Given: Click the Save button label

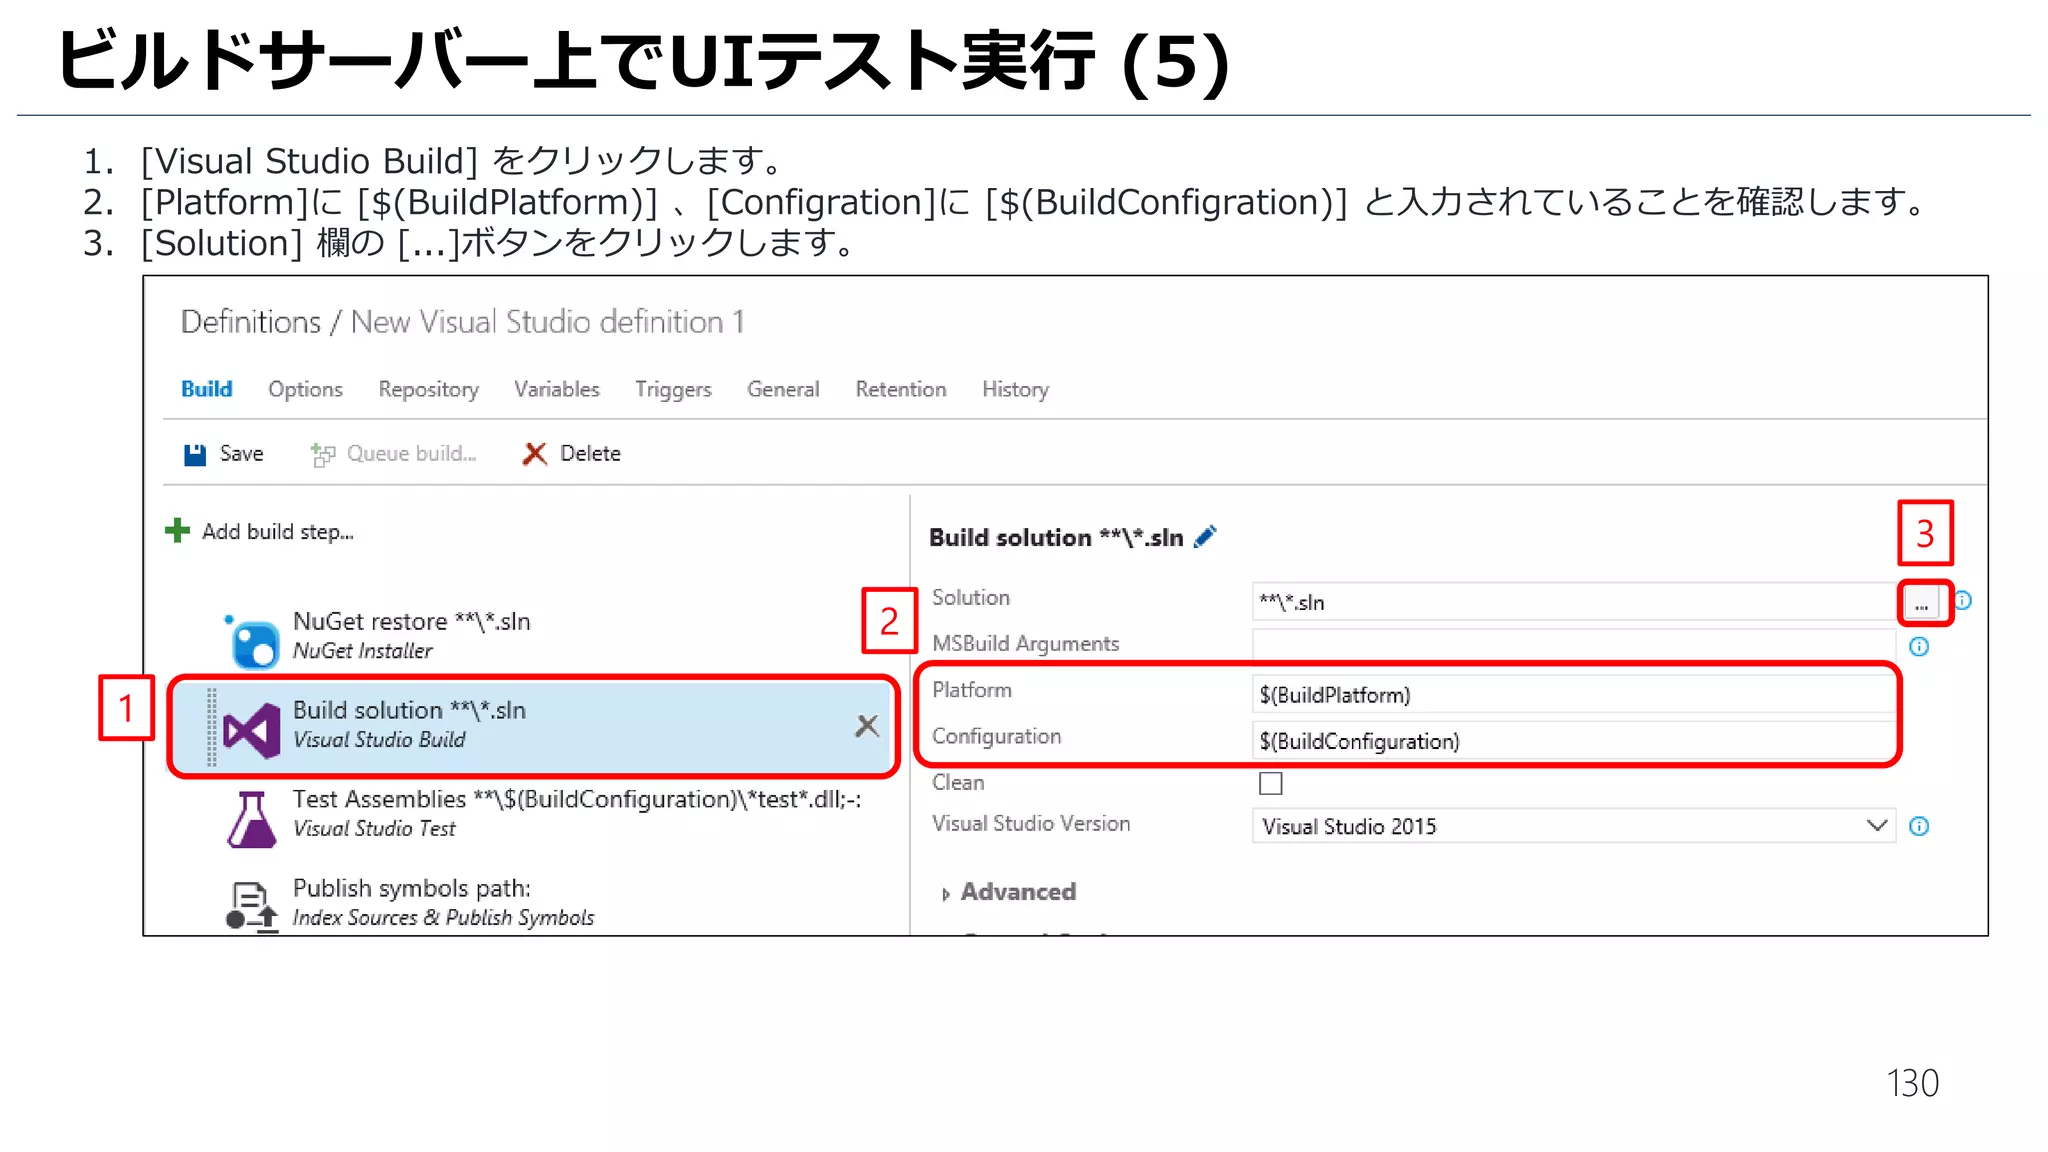Looking at the screenshot, I should point(242,454).
